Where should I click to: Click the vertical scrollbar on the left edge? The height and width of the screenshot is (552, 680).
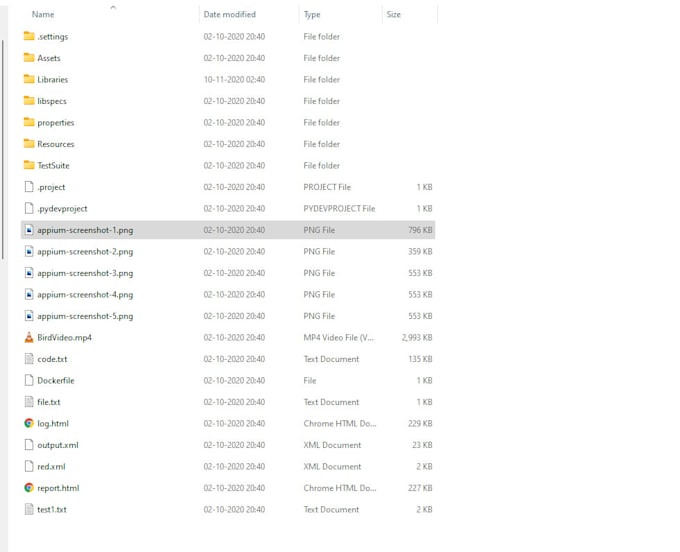coord(3,150)
